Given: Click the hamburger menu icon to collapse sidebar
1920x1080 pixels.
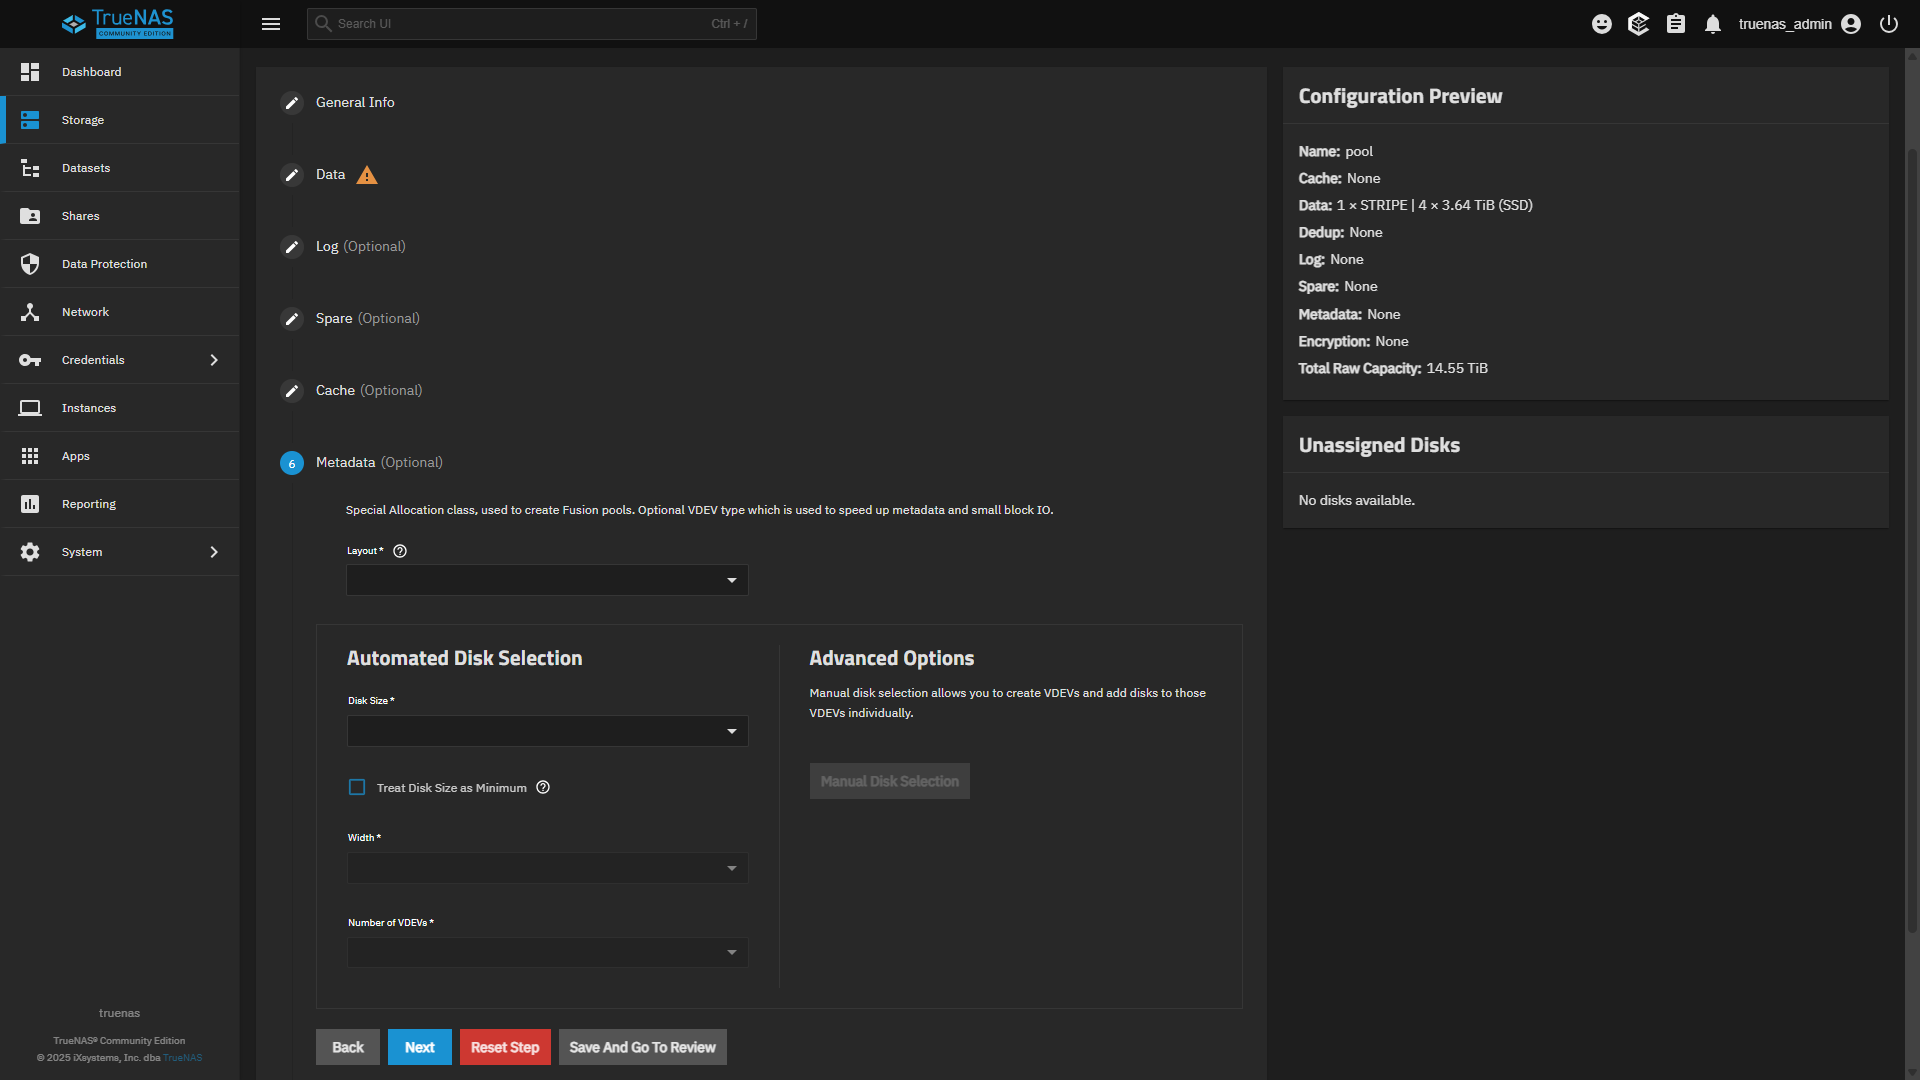Looking at the screenshot, I should tap(271, 24).
